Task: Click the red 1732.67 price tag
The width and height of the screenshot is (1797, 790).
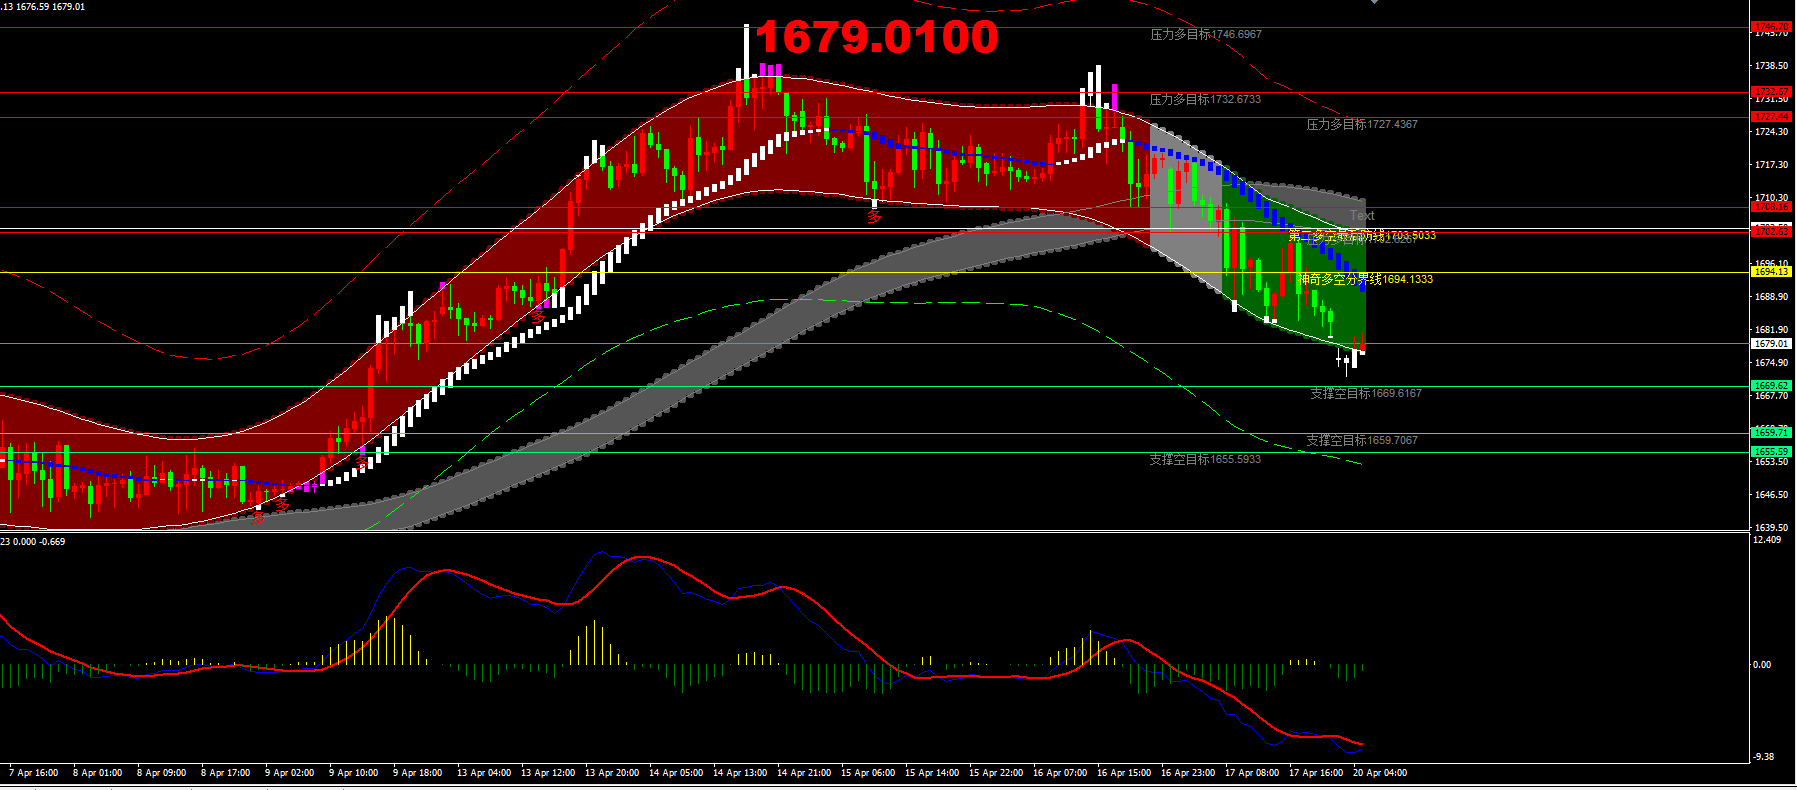Action: (x=1771, y=92)
